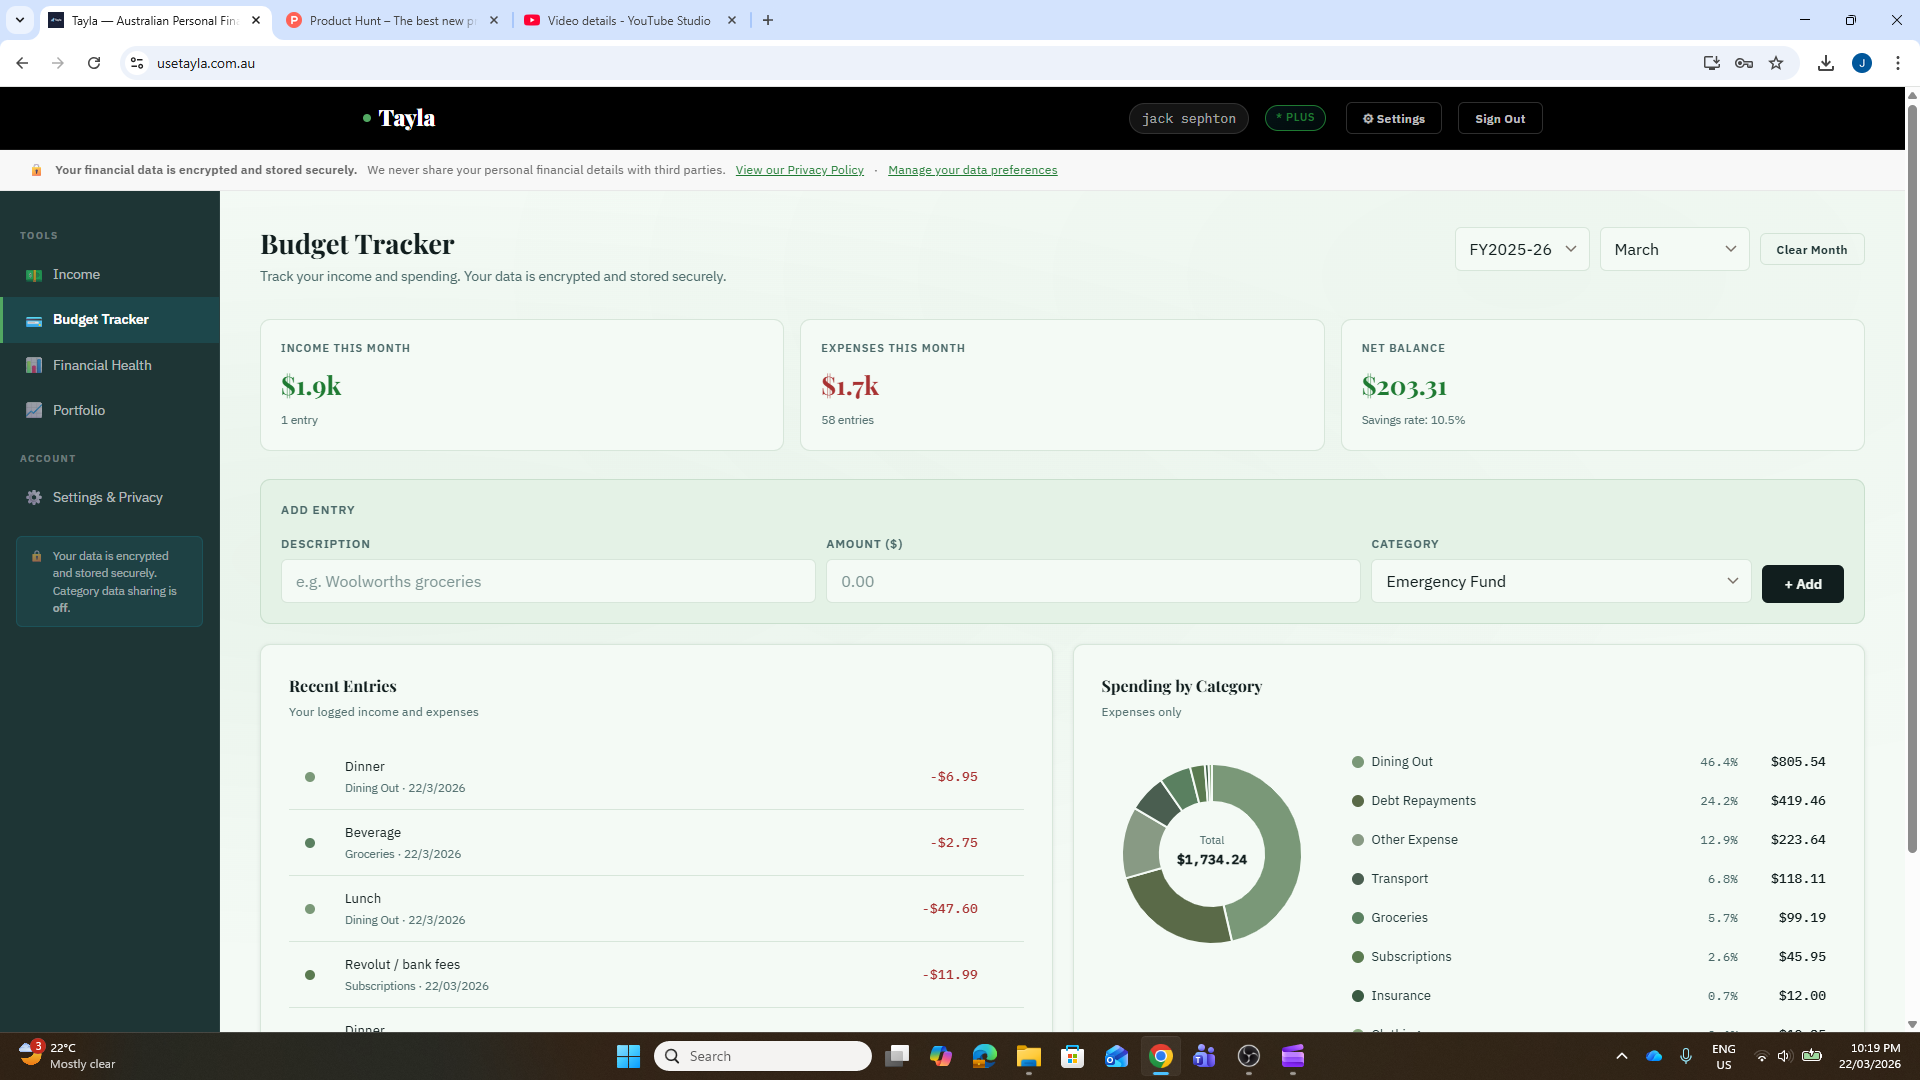Open the March month selector
This screenshot has width=1920, height=1080.
pyautogui.click(x=1673, y=249)
